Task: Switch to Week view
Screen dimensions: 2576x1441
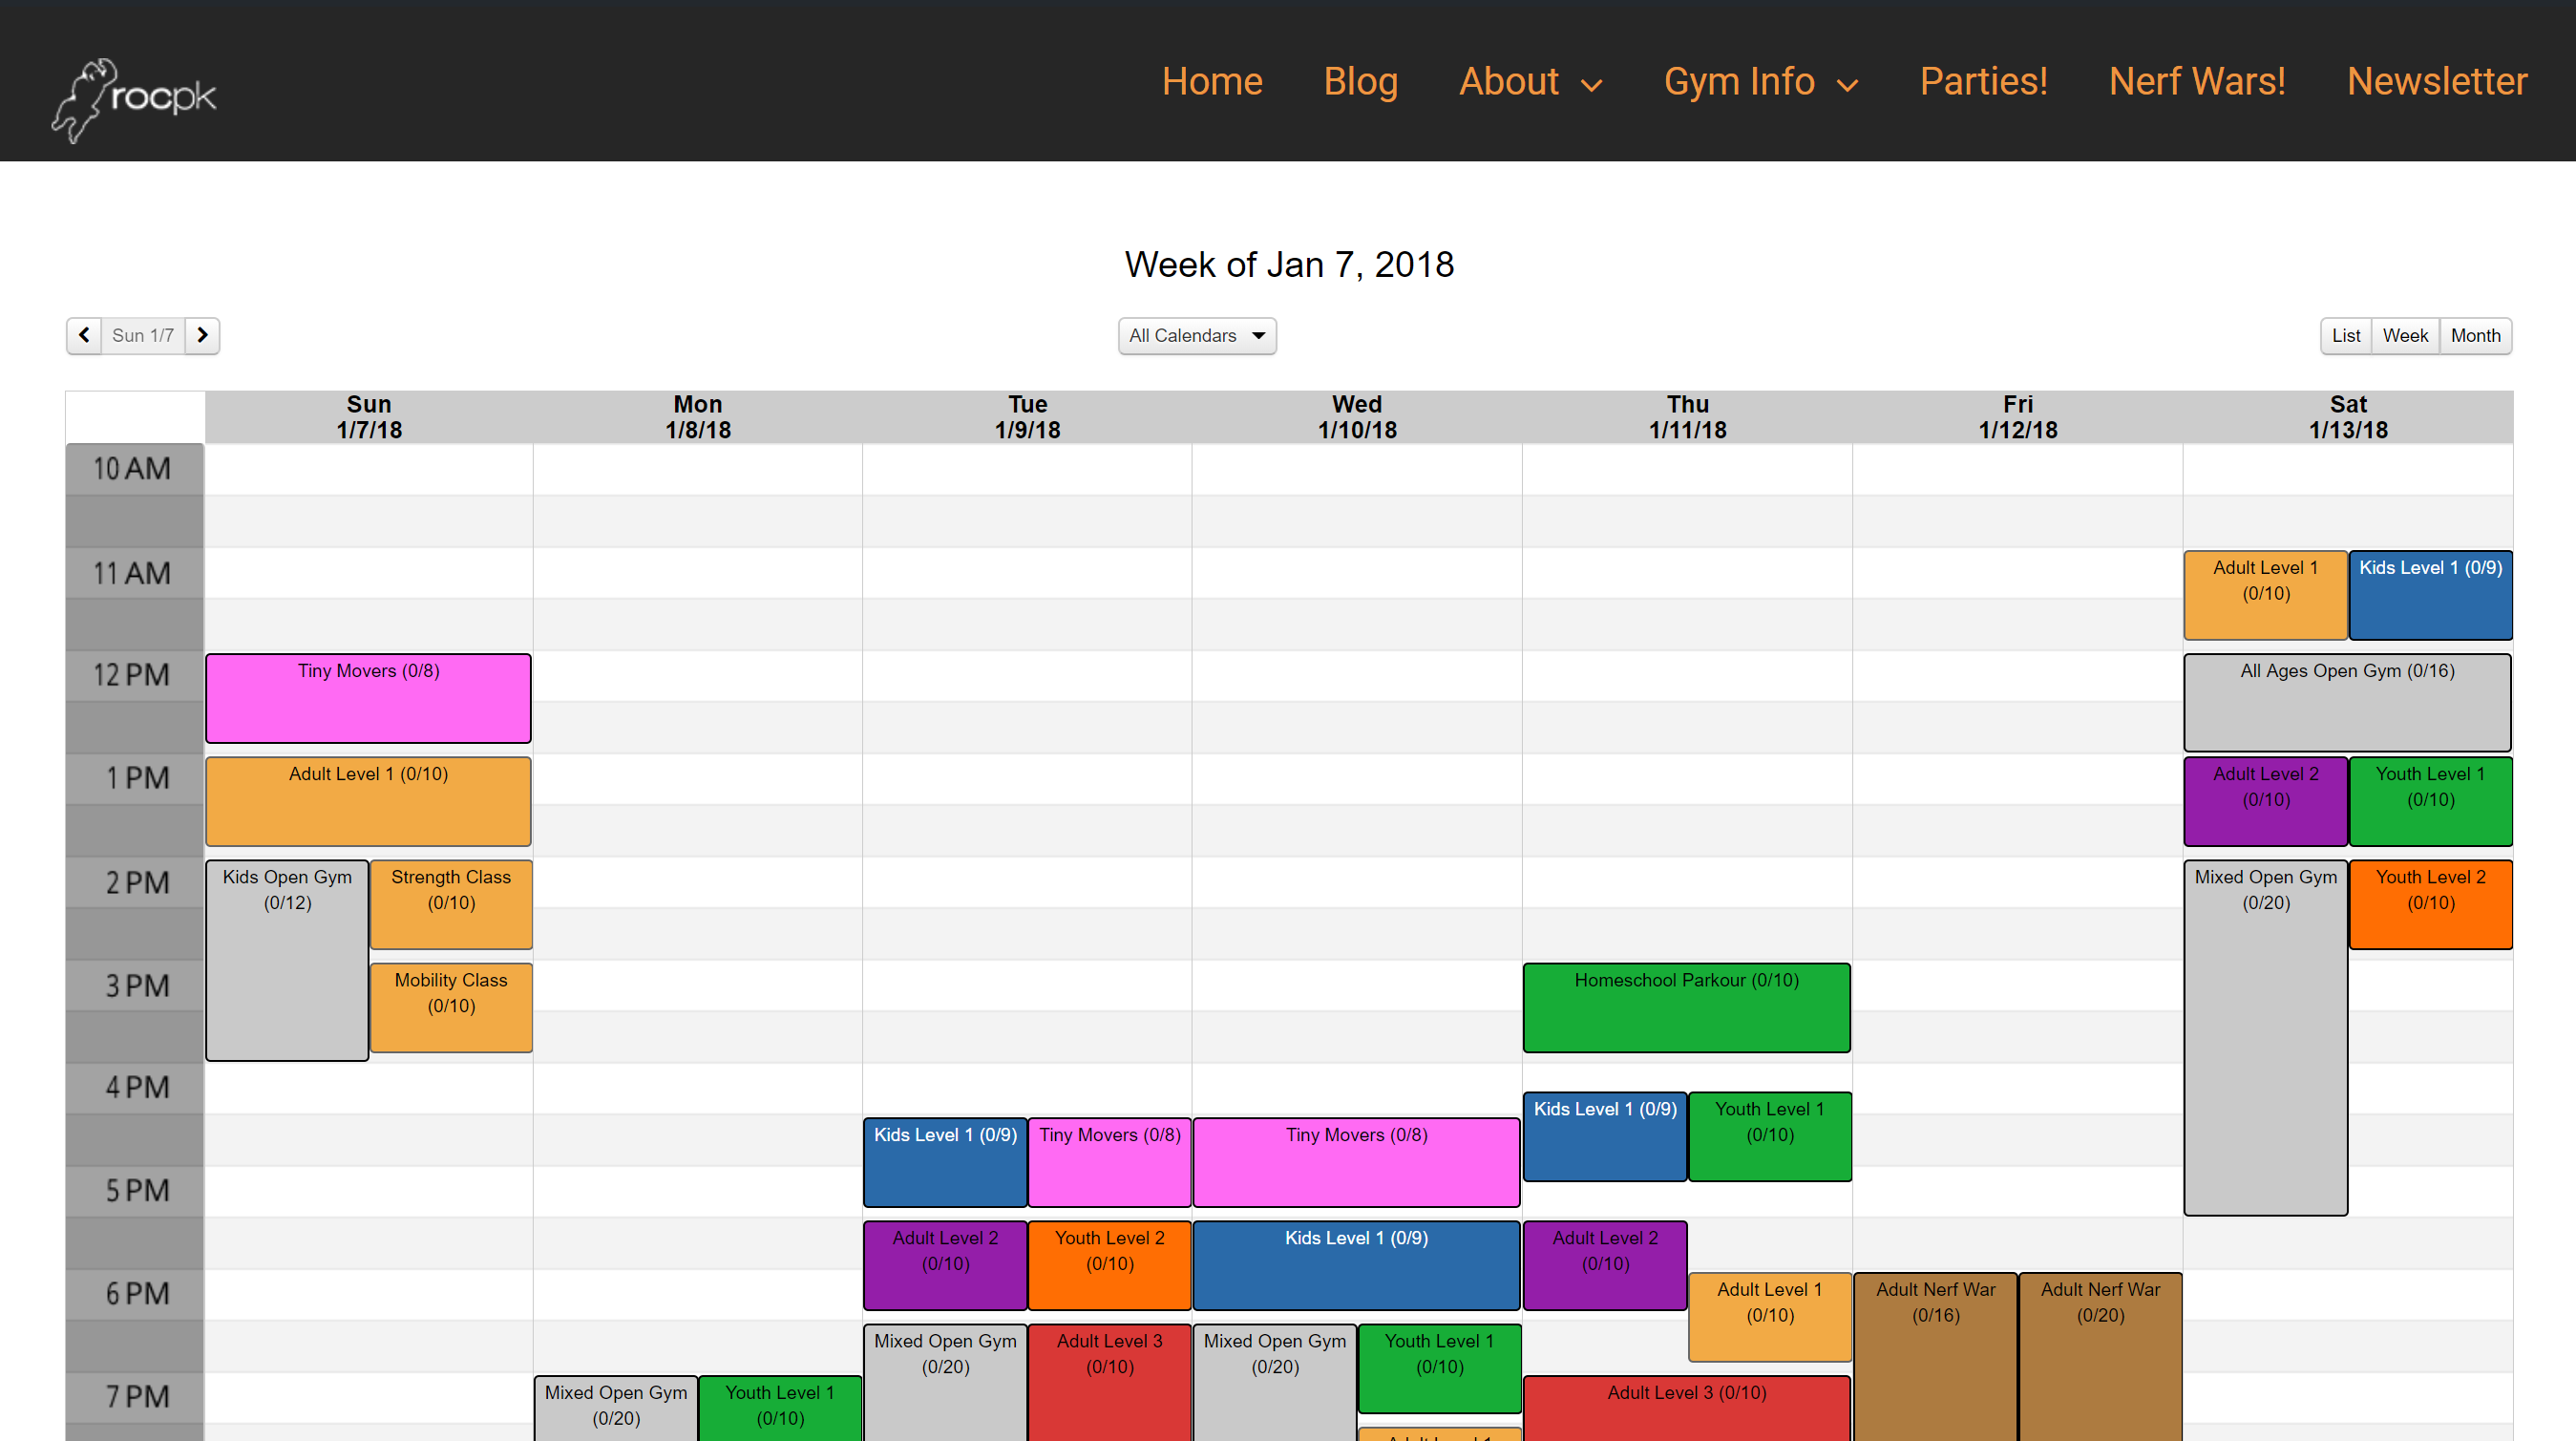Action: pyautogui.click(x=2404, y=335)
